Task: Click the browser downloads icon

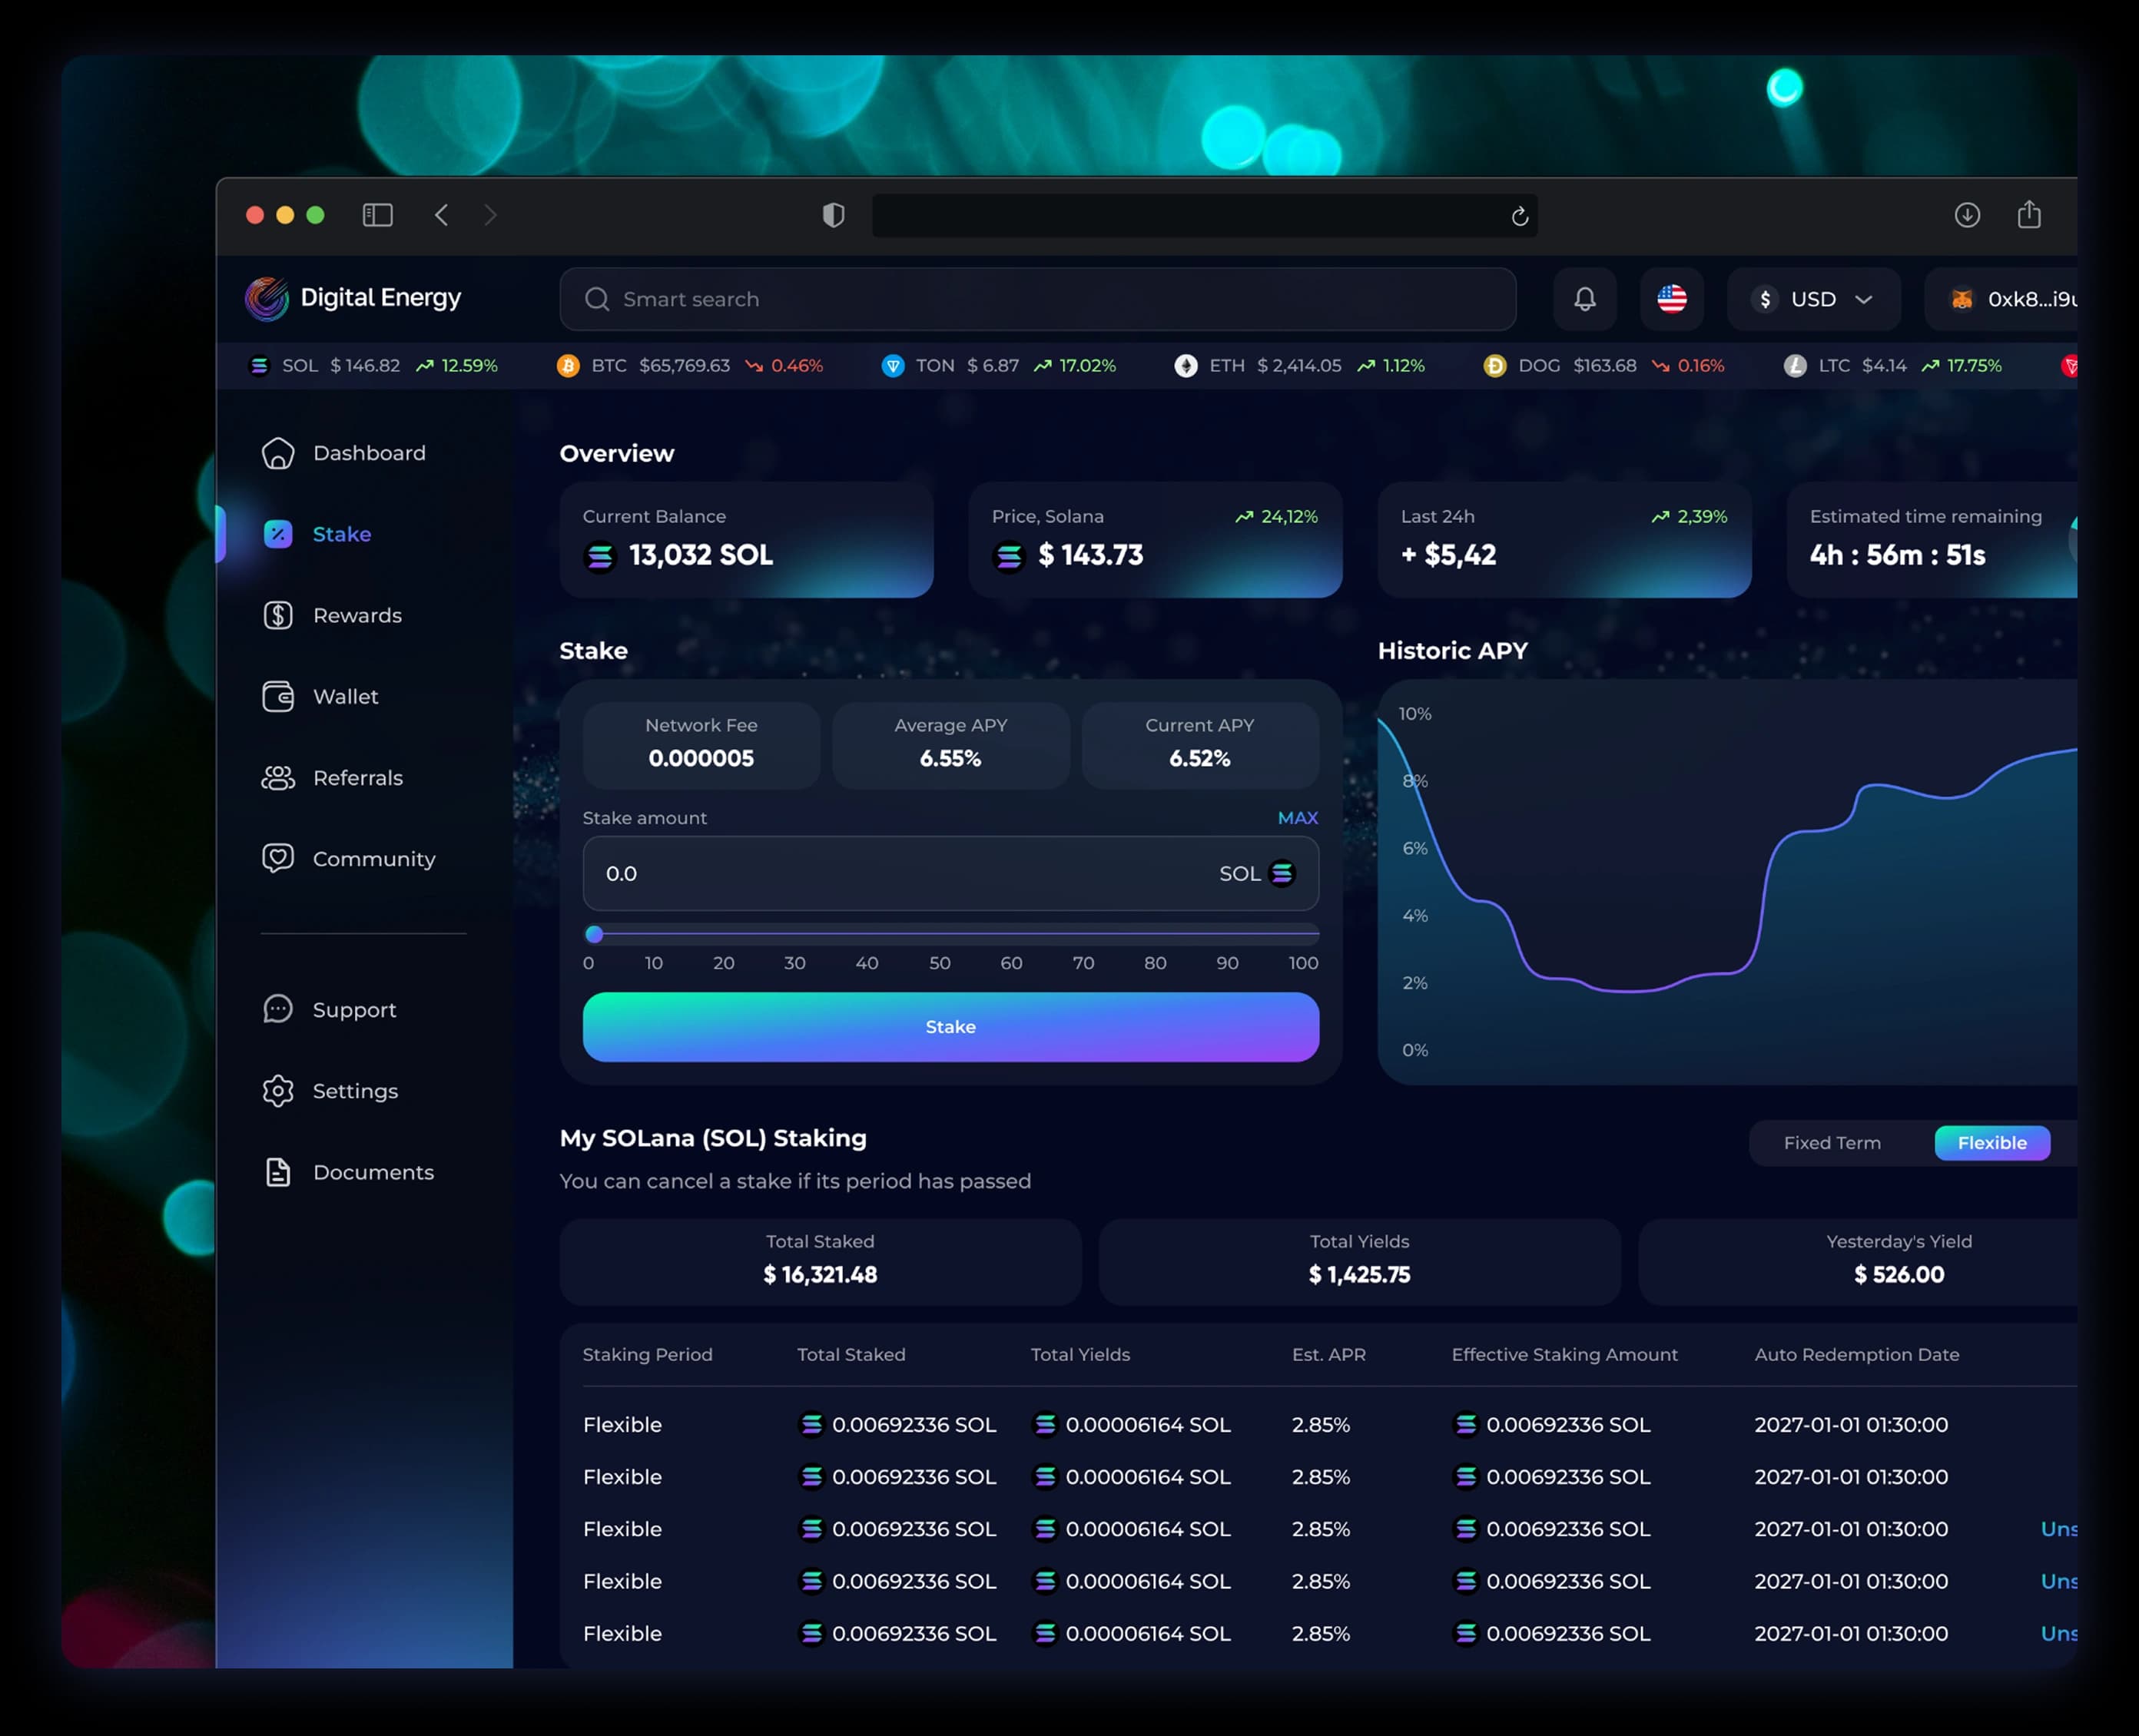Action: click(1966, 215)
